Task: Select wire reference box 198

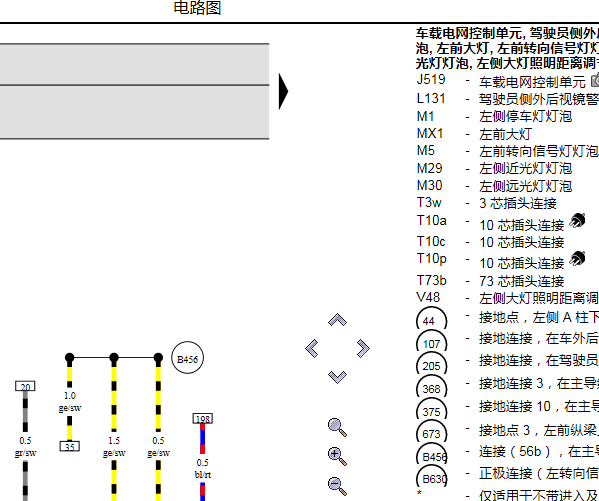Action: pyautogui.click(x=202, y=419)
